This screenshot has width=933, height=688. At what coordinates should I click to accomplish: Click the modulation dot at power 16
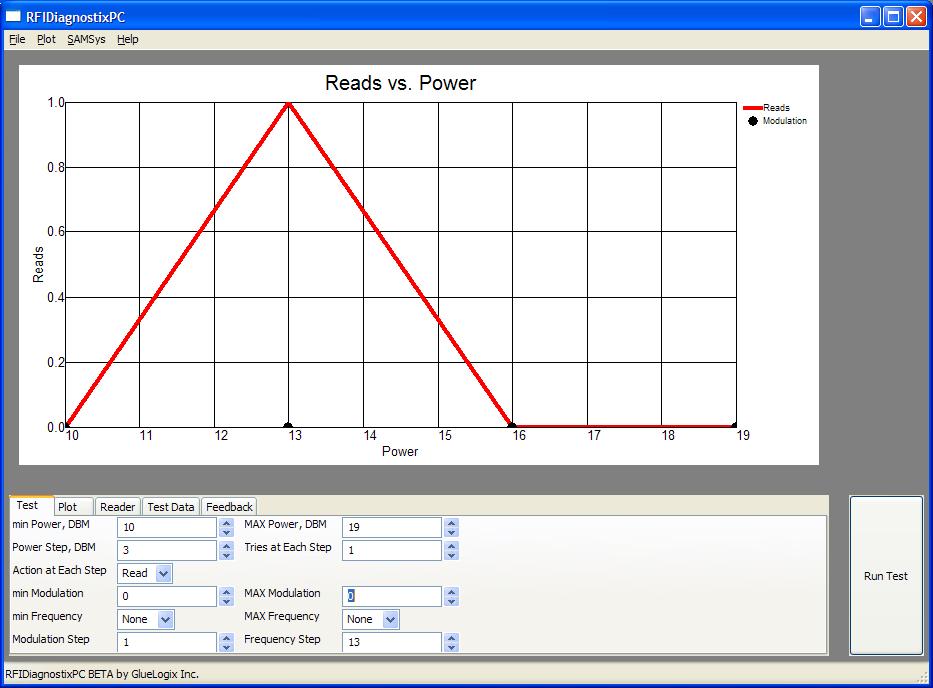(x=512, y=426)
